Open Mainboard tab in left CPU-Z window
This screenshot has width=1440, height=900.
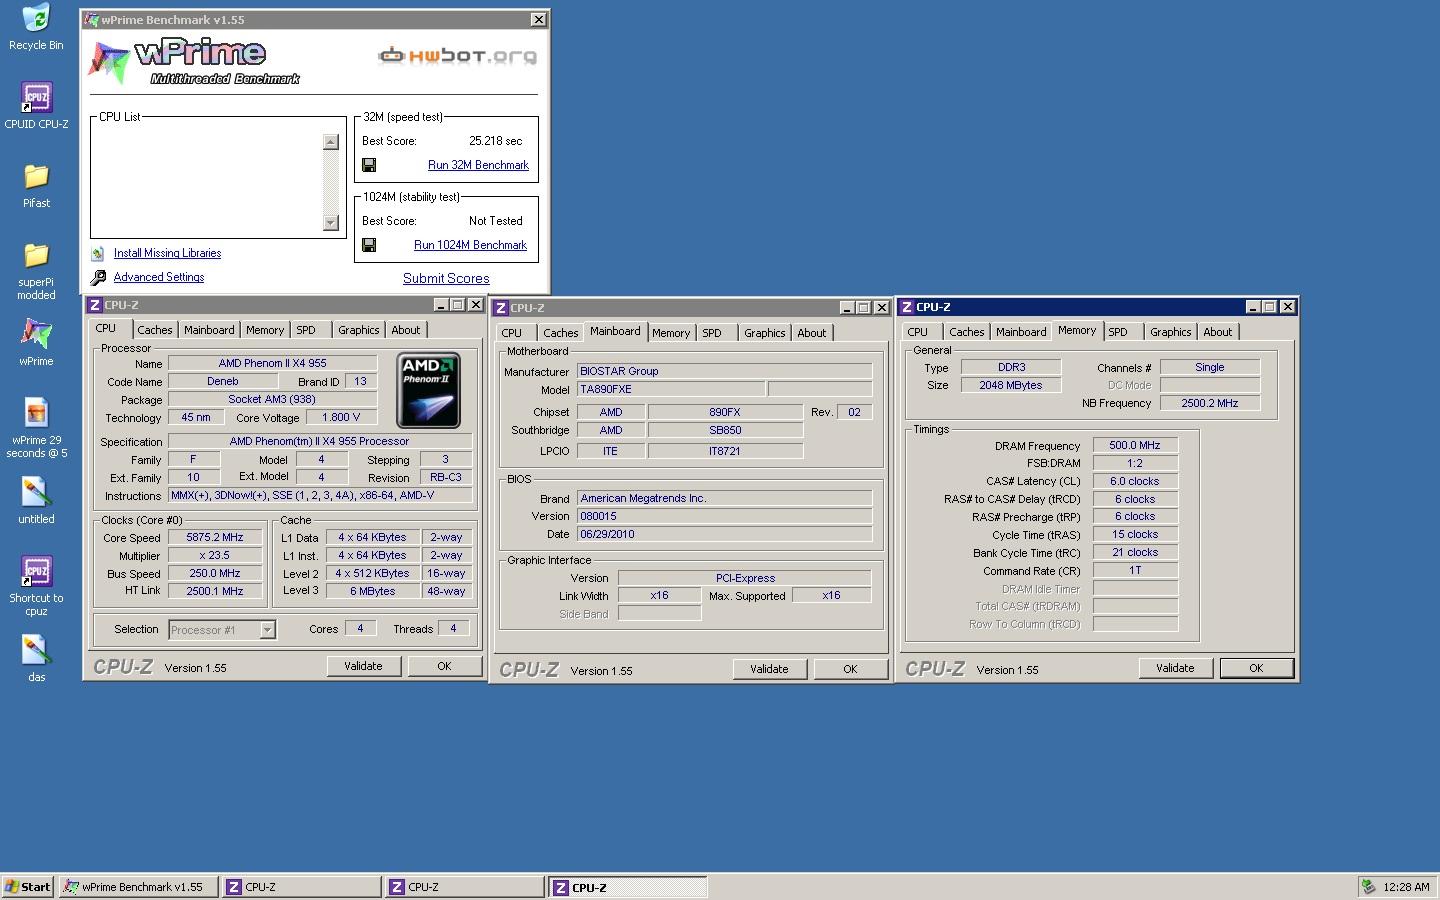point(209,330)
